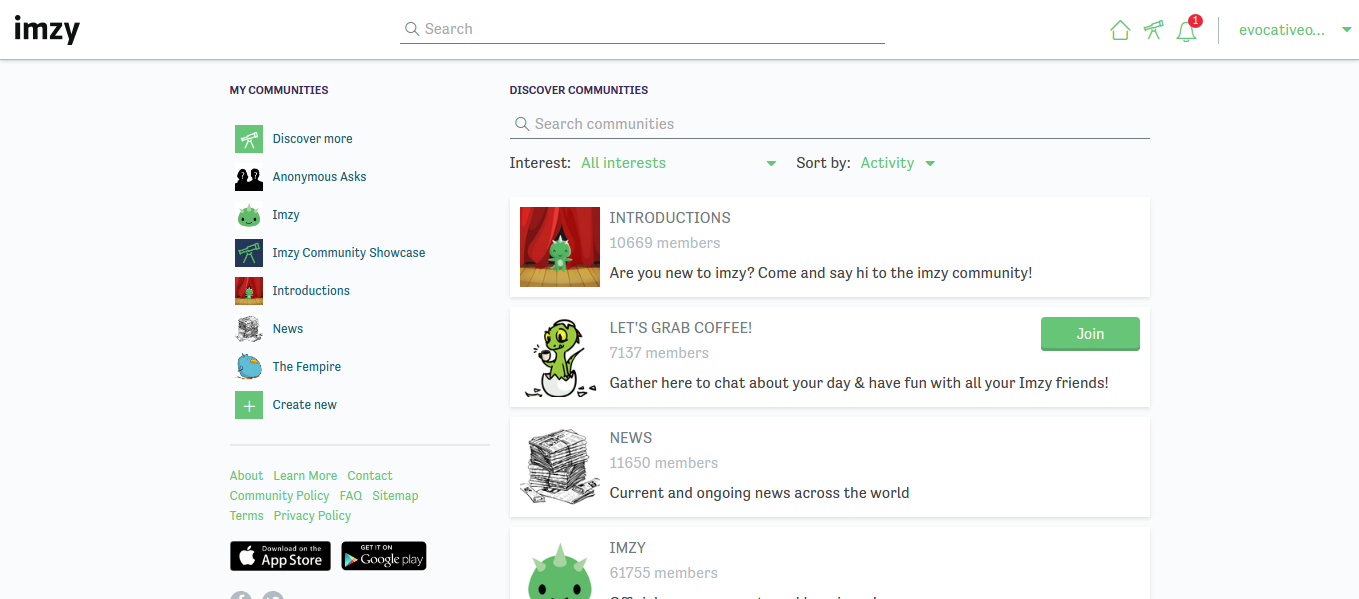Image resolution: width=1359 pixels, height=599 pixels.
Task: Open The Fempire community link
Action: [x=307, y=367]
